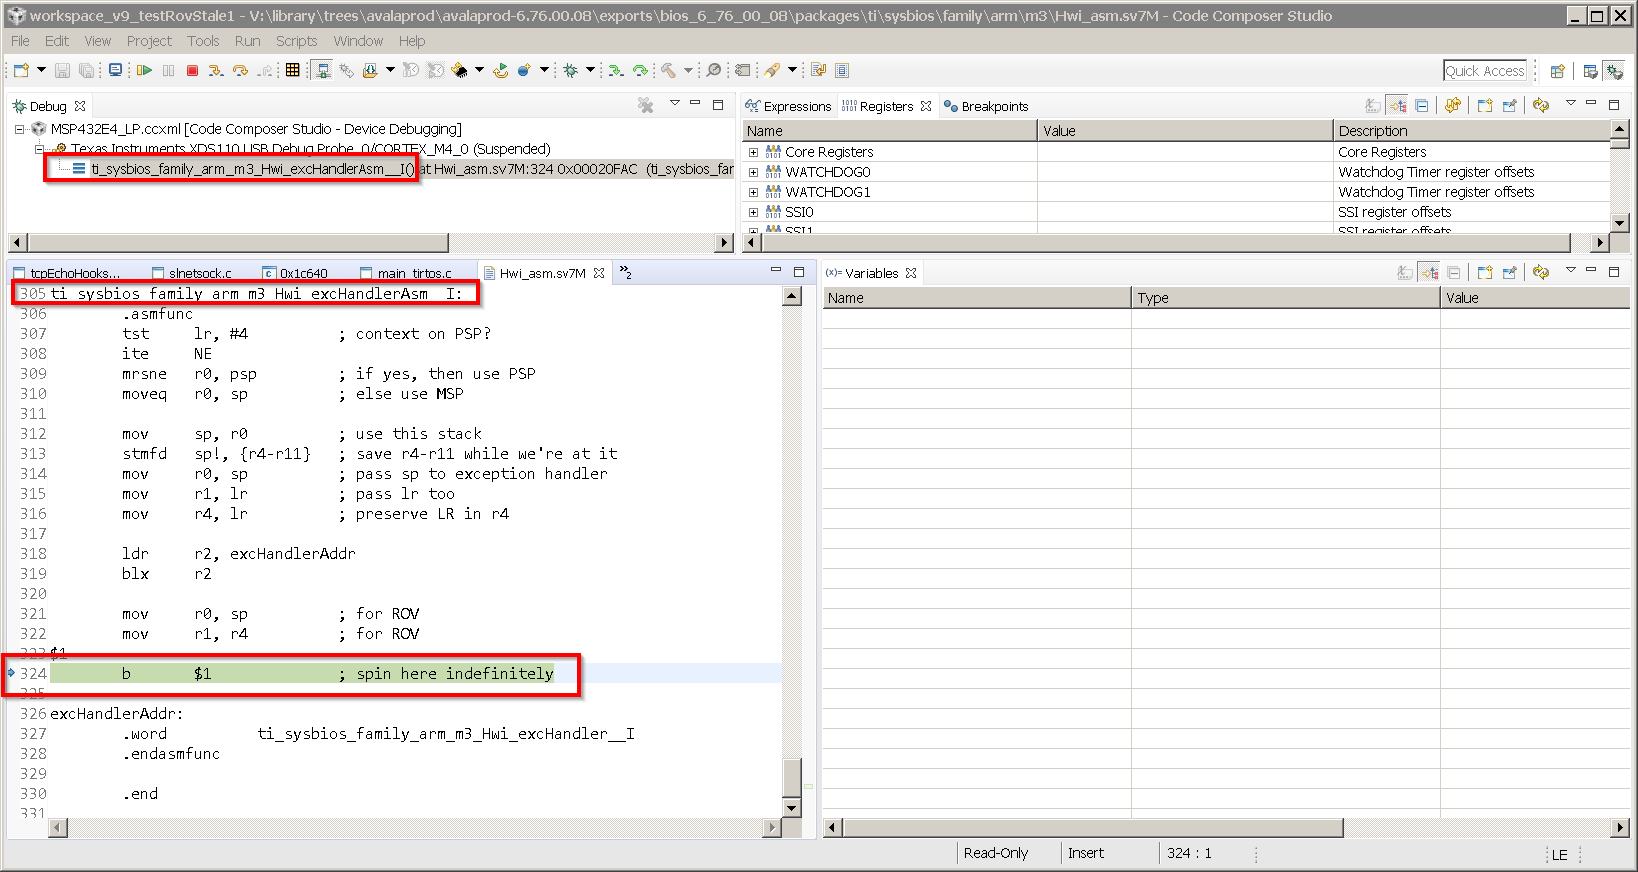The image size is (1638, 872).
Task: Click Open Perspective icon near Quick Access
Action: click(1557, 71)
